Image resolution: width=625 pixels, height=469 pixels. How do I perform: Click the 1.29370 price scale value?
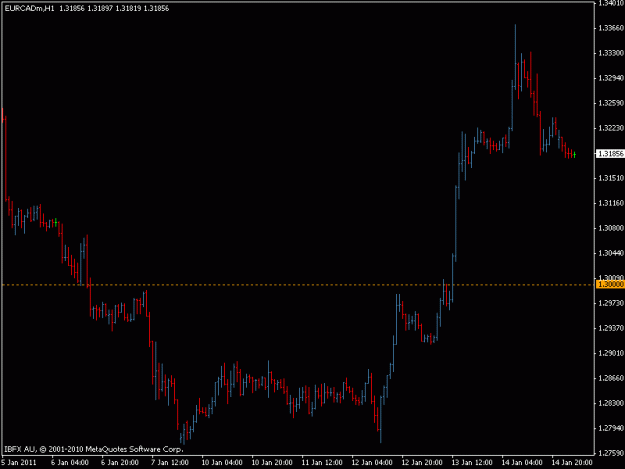click(611, 328)
